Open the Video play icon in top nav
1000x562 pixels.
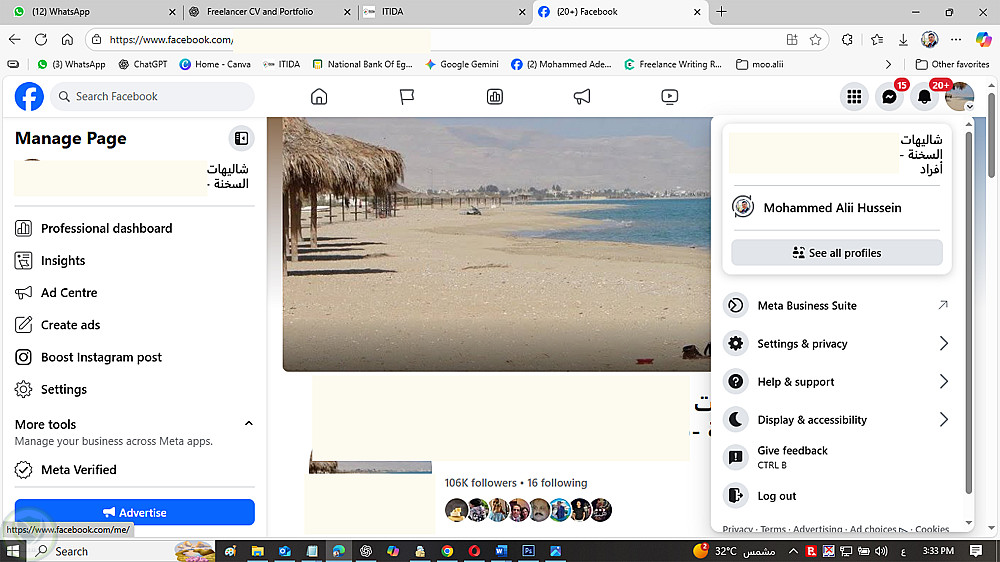670,96
